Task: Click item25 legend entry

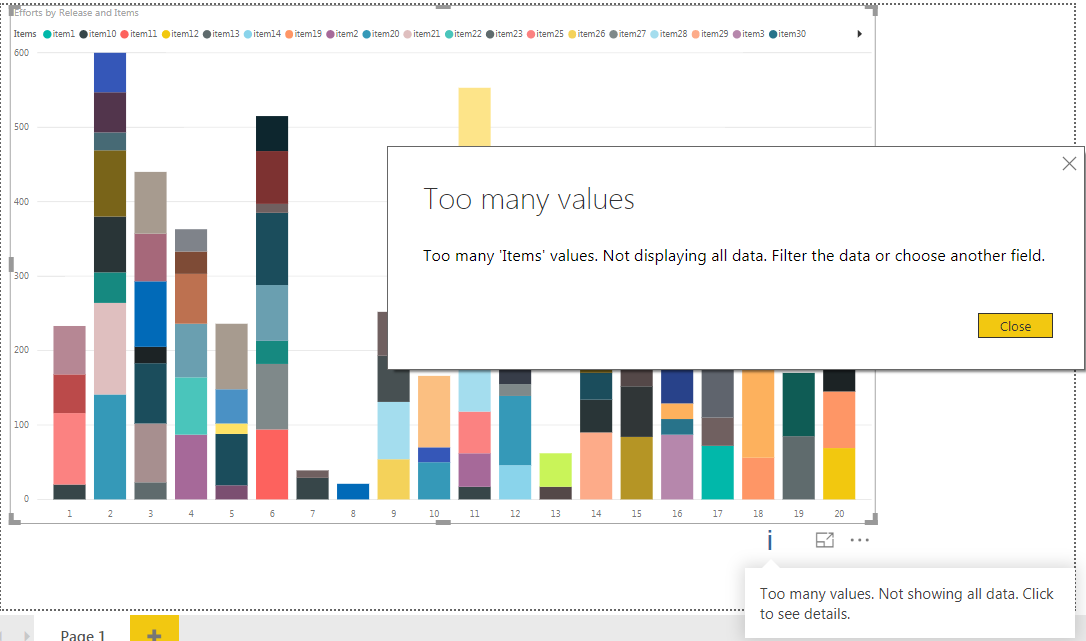Action: [545, 34]
